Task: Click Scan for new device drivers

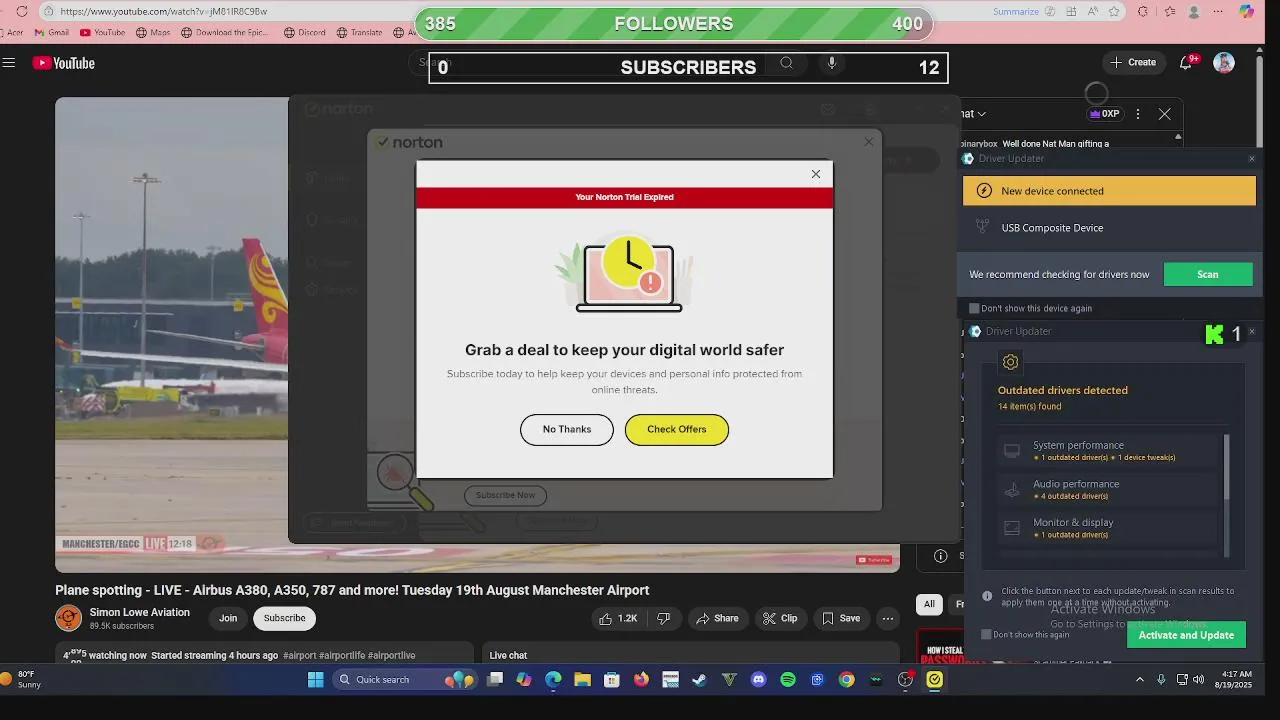Action: [x=1208, y=275]
